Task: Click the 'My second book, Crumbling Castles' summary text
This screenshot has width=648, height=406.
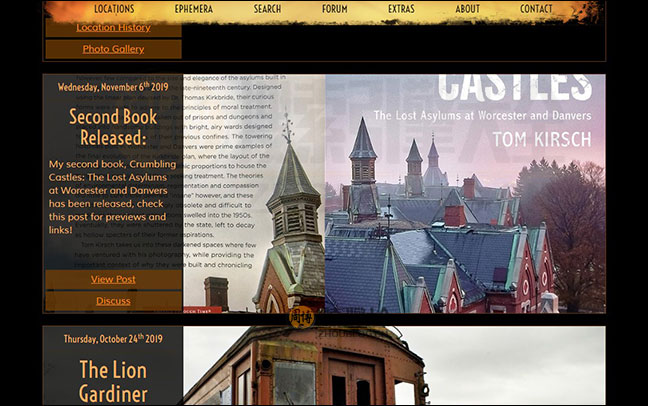Action: point(112,197)
